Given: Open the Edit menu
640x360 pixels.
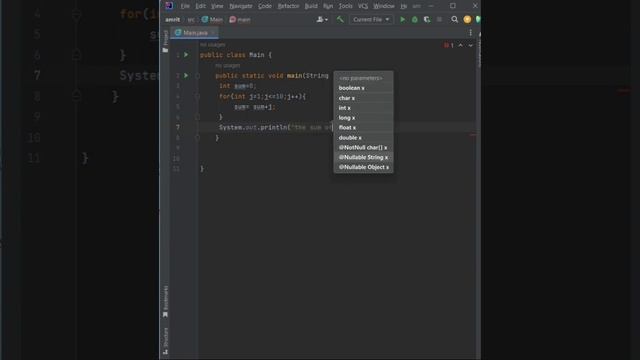Looking at the screenshot, I should coord(200,6).
